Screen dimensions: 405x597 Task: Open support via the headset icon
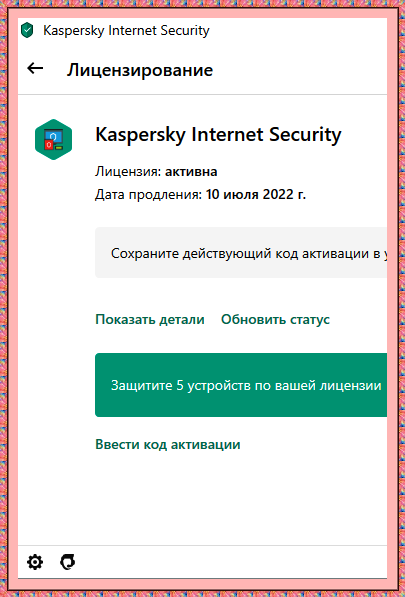point(68,562)
